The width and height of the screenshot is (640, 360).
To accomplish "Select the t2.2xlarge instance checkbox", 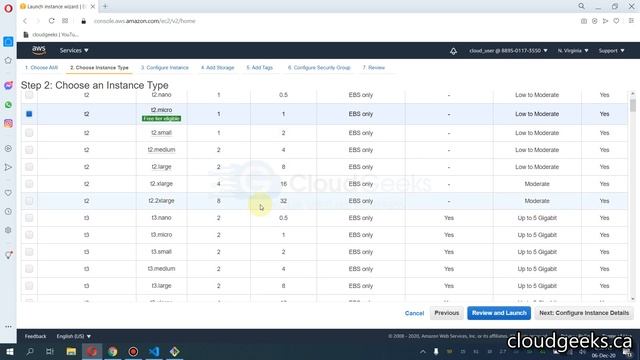I will (x=29, y=201).
